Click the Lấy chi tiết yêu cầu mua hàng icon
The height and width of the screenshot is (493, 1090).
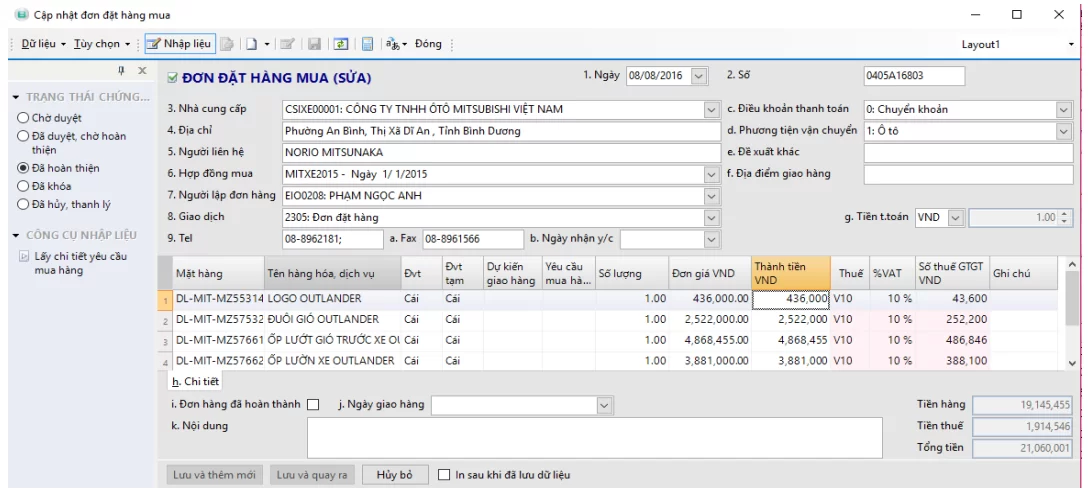(25, 257)
